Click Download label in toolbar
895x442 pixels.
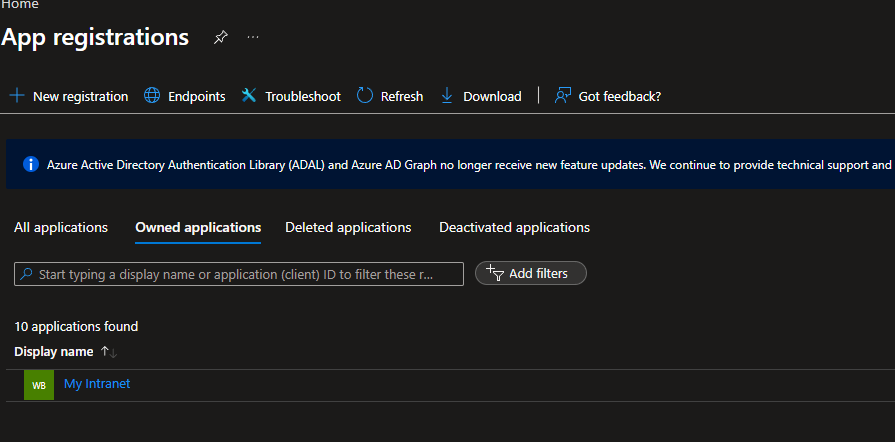click(492, 97)
